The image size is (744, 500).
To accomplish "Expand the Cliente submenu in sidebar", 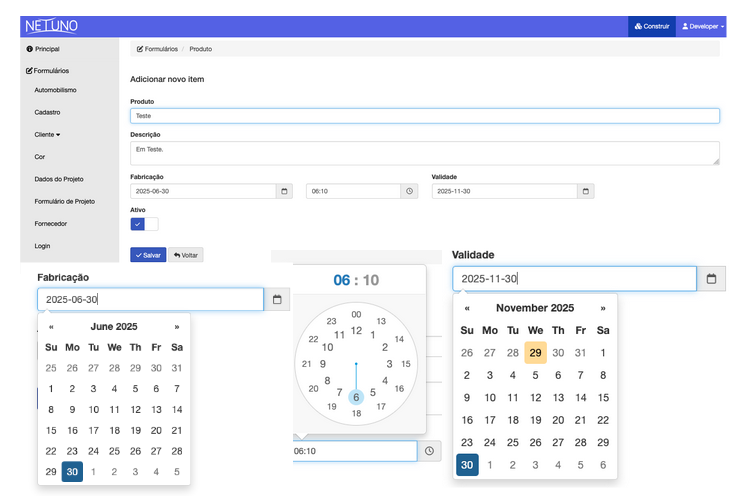I will click(47, 134).
